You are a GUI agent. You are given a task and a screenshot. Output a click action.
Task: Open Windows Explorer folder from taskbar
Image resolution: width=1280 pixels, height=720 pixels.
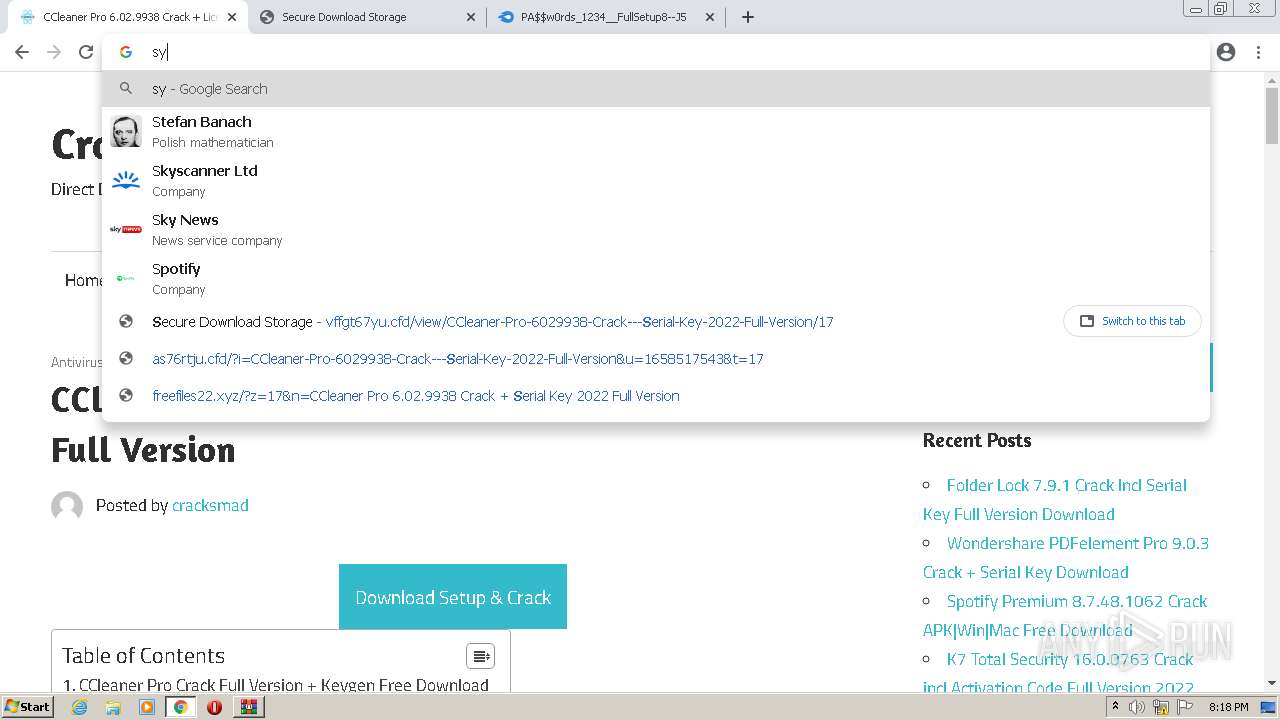(113, 707)
